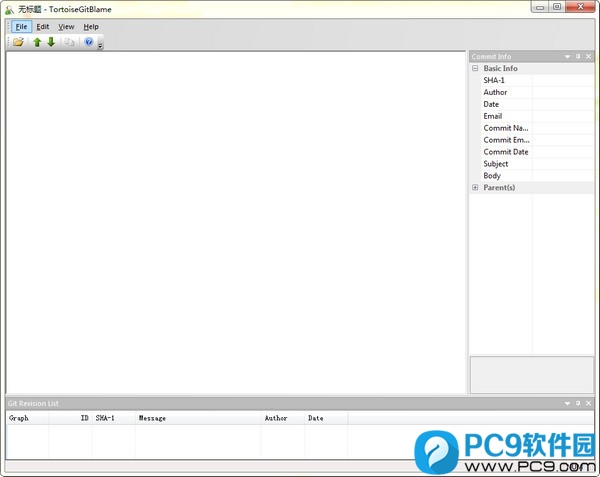Open About with the blue help icon
The height and width of the screenshot is (477, 600).
(88, 42)
